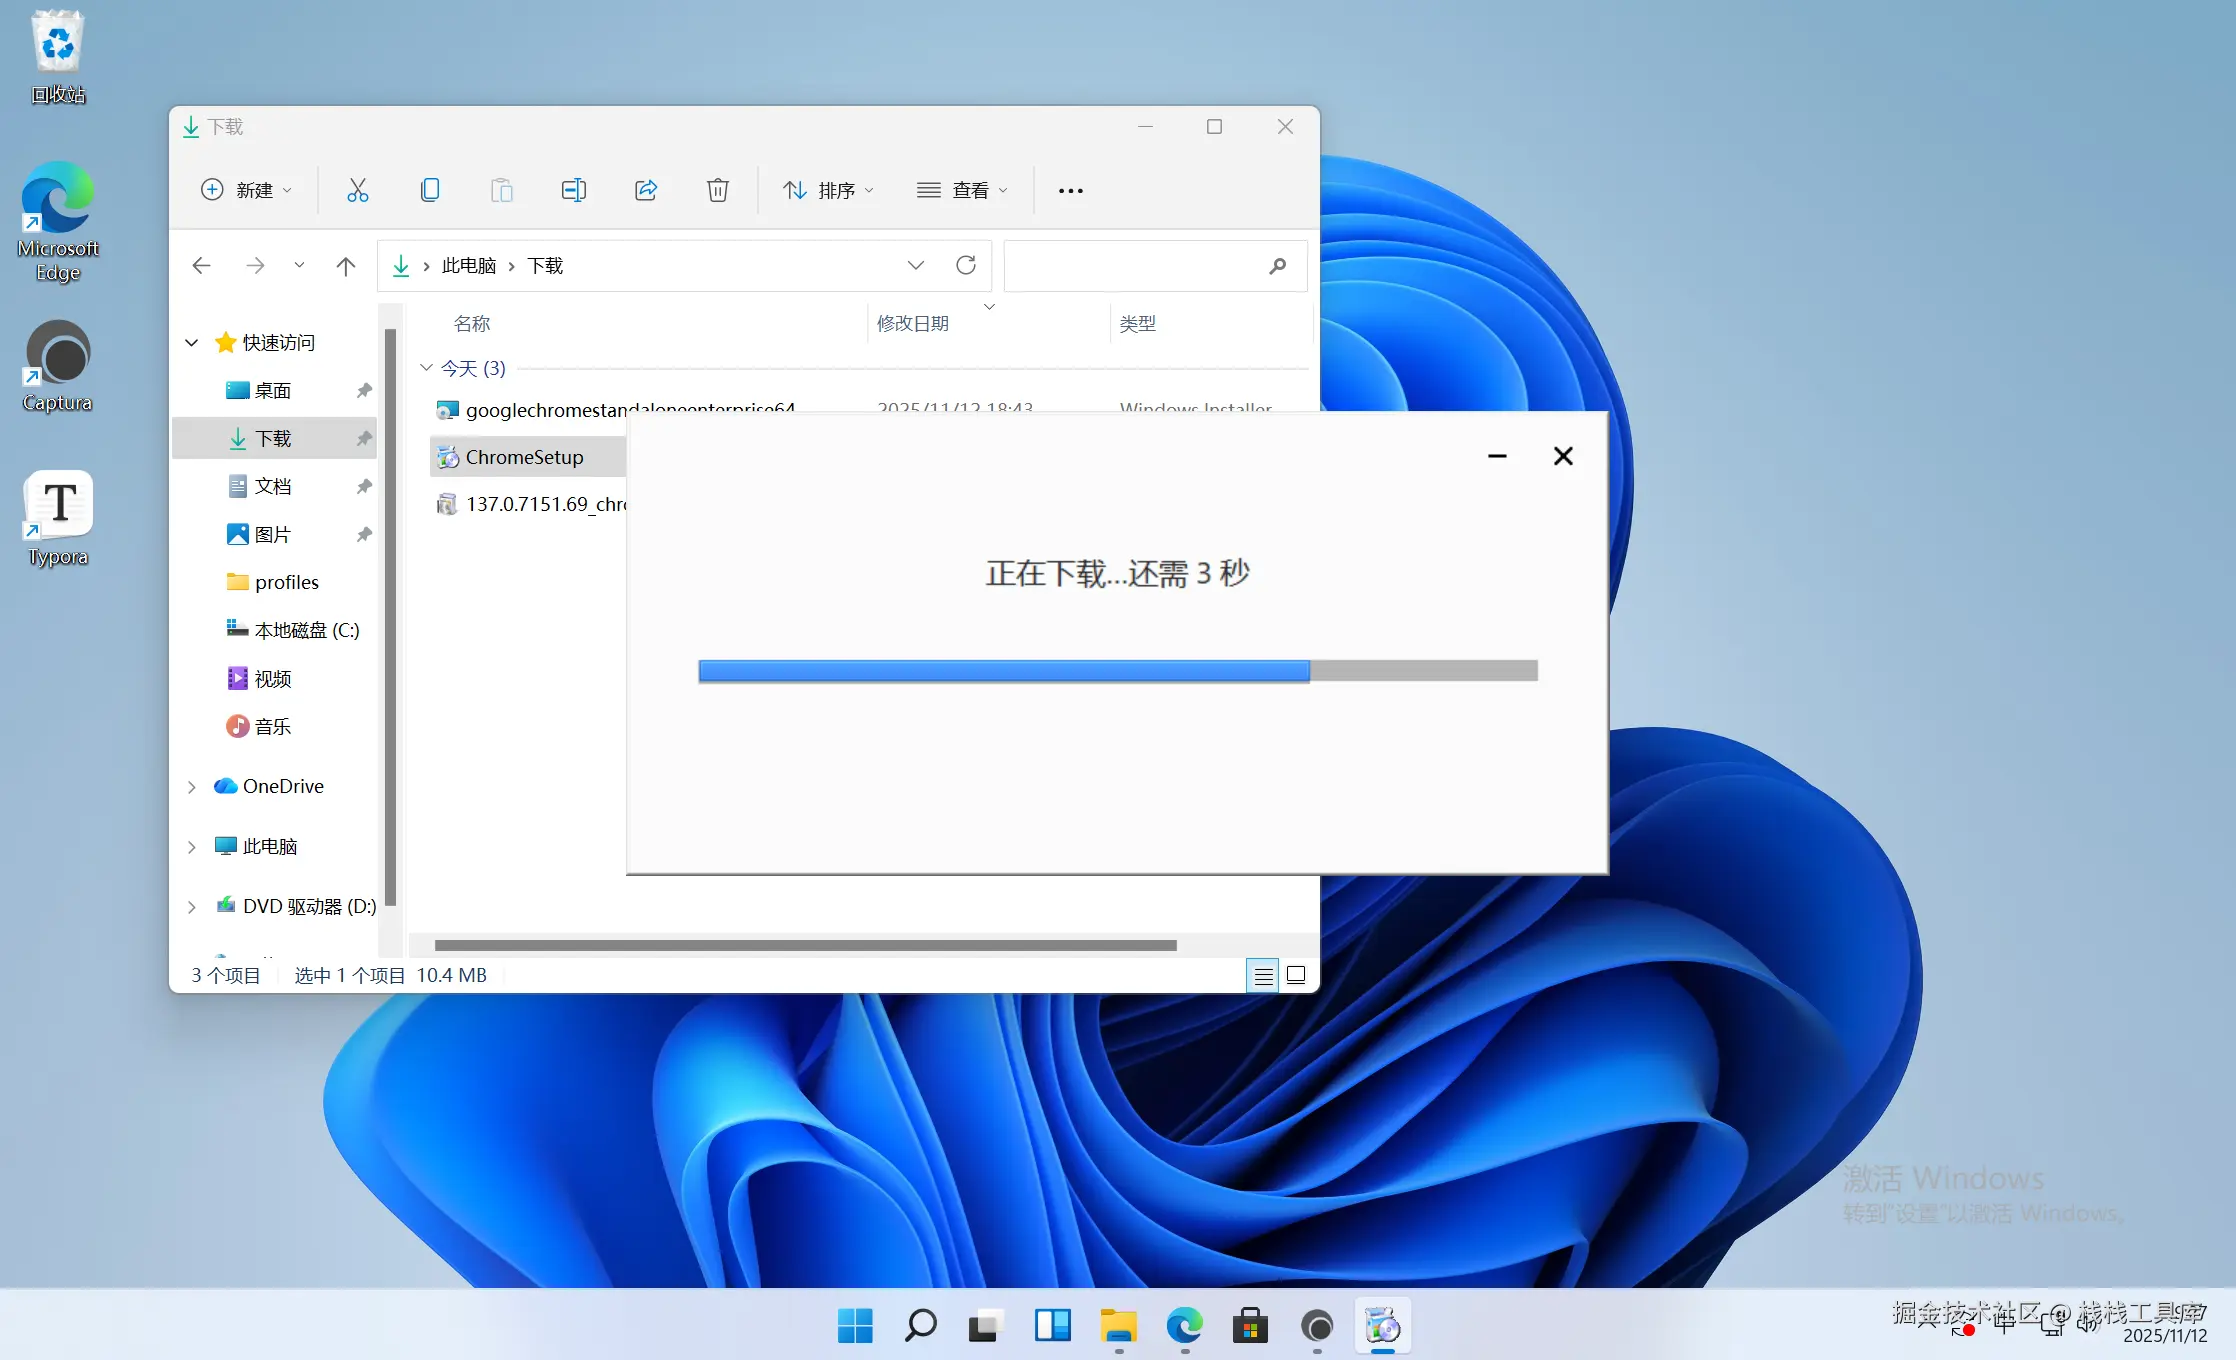
Task: Open the 查看 view dropdown
Action: (962, 190)
